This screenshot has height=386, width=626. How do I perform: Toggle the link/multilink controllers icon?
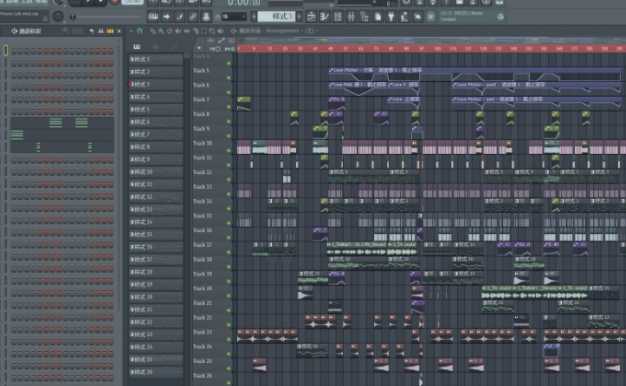pyautogui.click(x=193, y=17)
